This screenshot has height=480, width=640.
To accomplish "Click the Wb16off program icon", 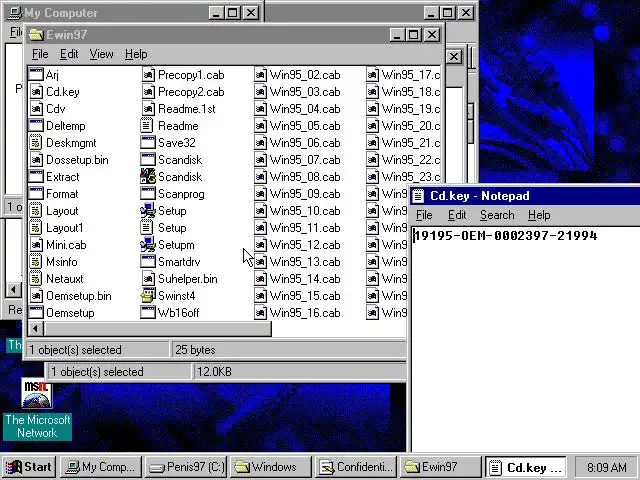I will click(x=147, y=313).
